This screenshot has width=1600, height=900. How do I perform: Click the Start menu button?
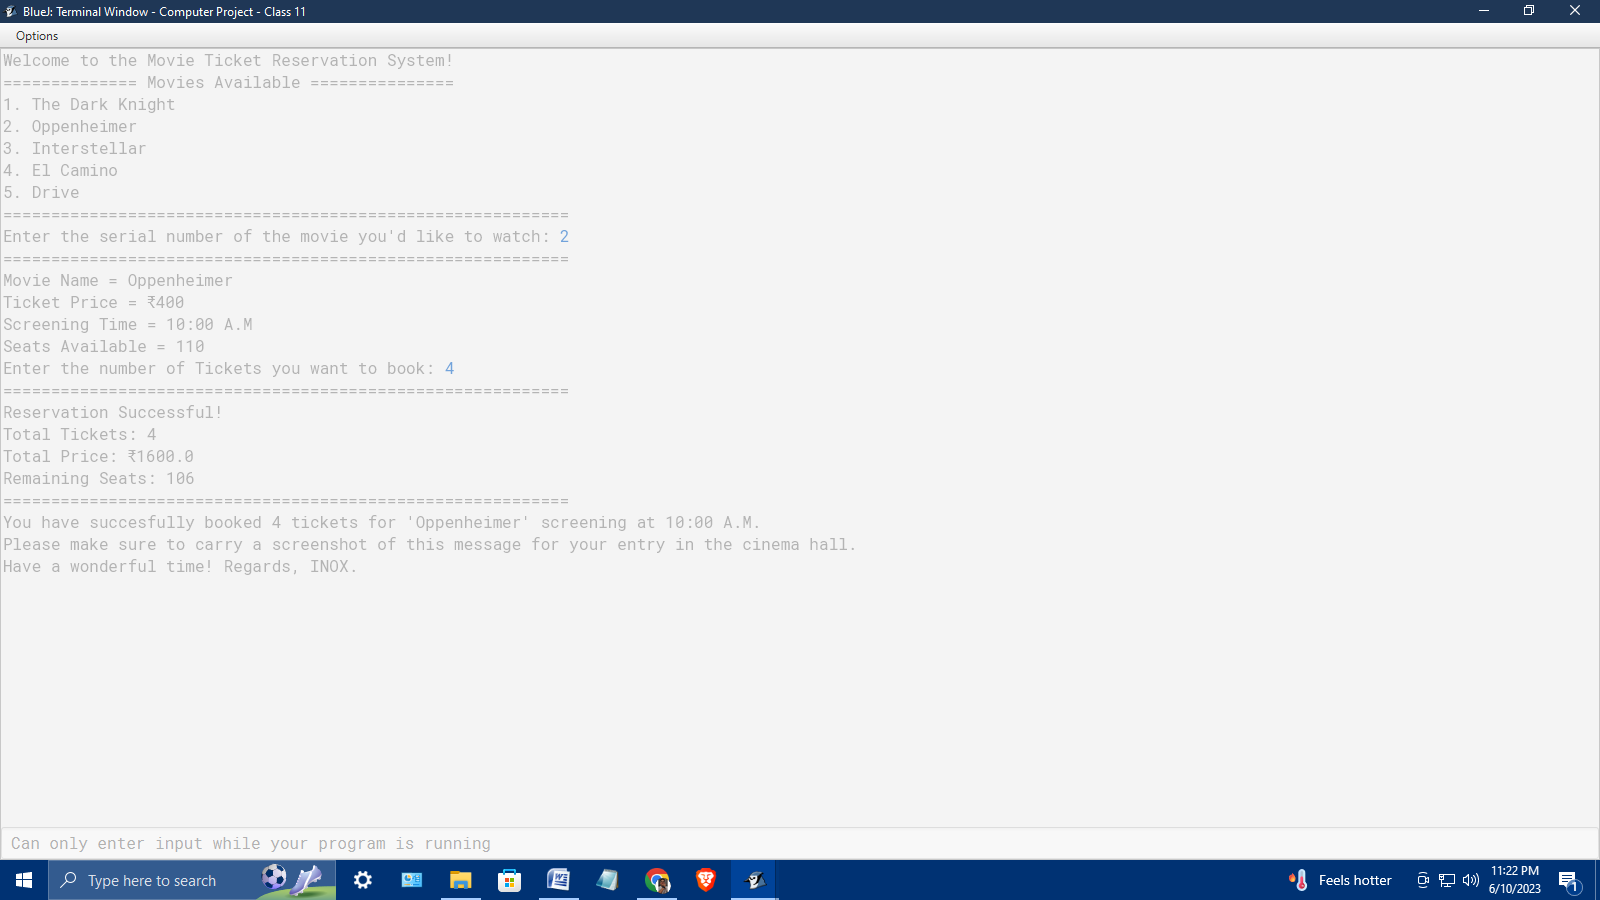[22, 880]
